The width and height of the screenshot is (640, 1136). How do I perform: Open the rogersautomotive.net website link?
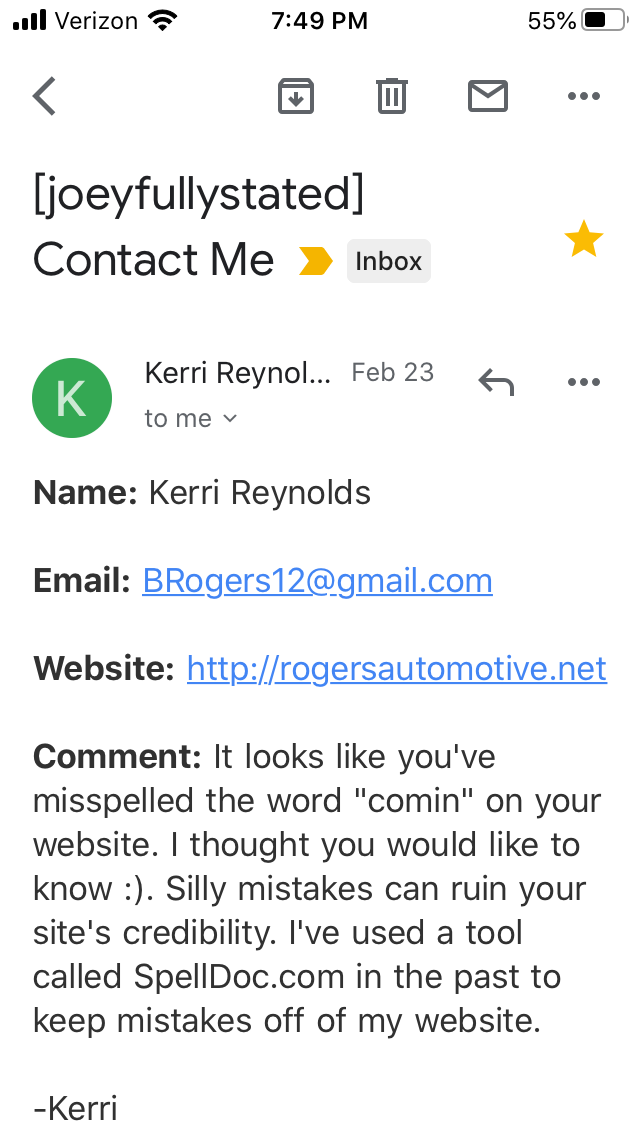click(396, 668)
